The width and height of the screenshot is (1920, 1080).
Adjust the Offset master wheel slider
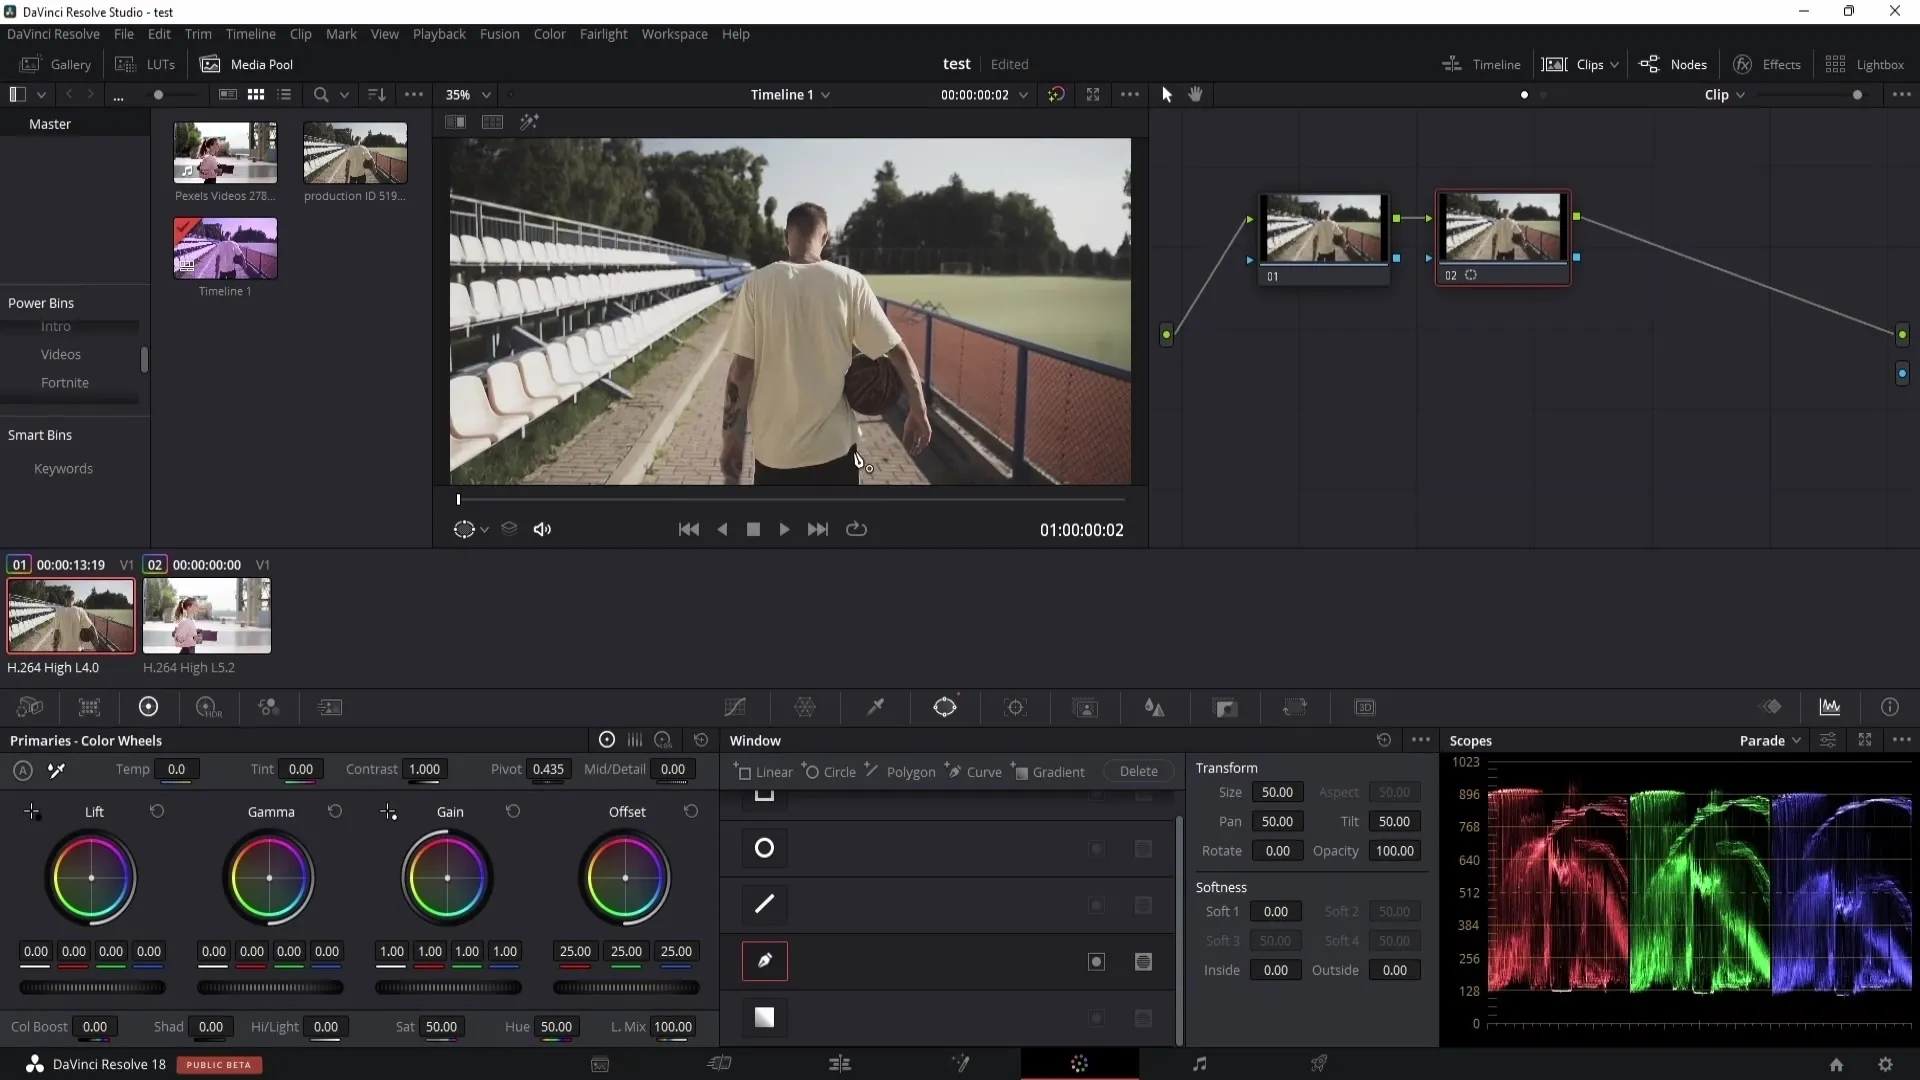[x=626, y=988]
